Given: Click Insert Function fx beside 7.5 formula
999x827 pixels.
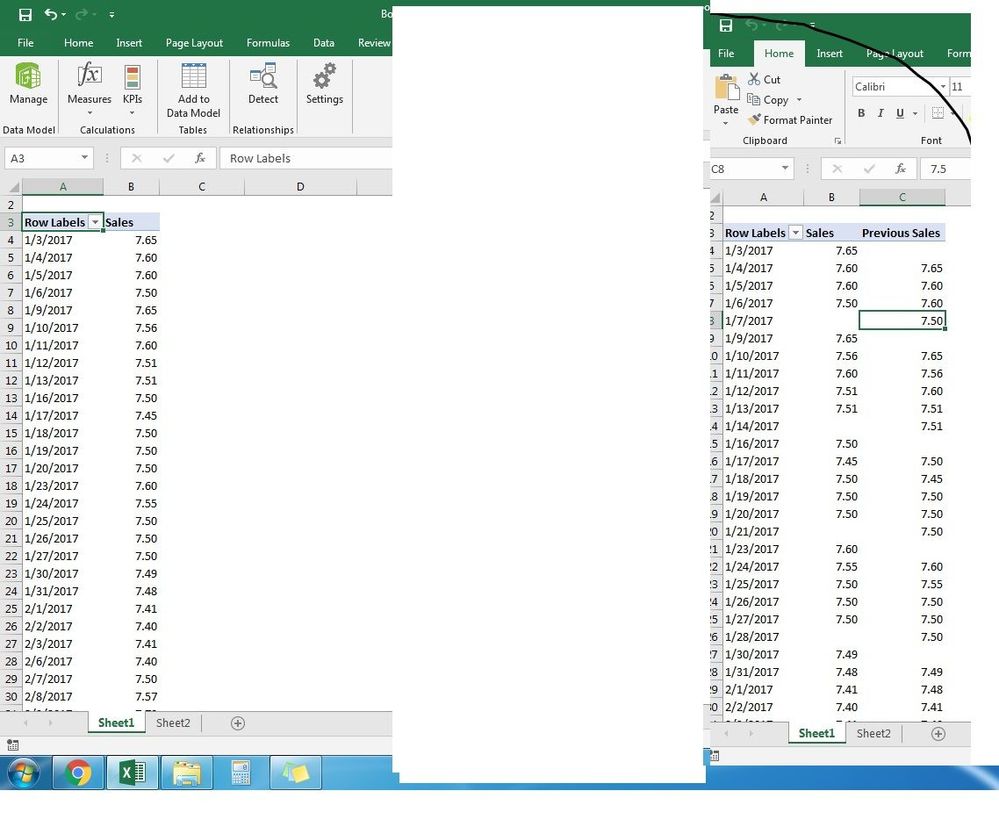Looking at the screenshot, I should click(x=900, y=169).
